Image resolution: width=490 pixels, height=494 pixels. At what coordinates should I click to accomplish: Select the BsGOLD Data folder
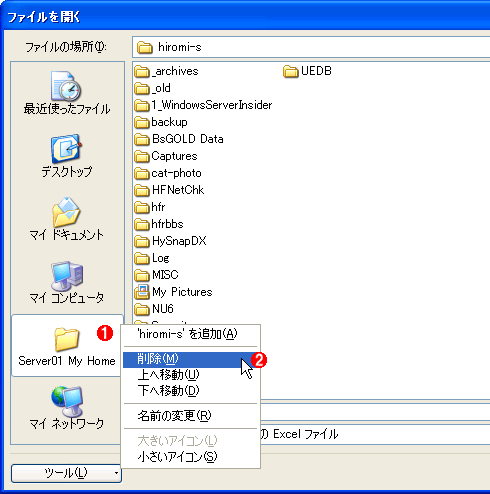pos(179,139)
